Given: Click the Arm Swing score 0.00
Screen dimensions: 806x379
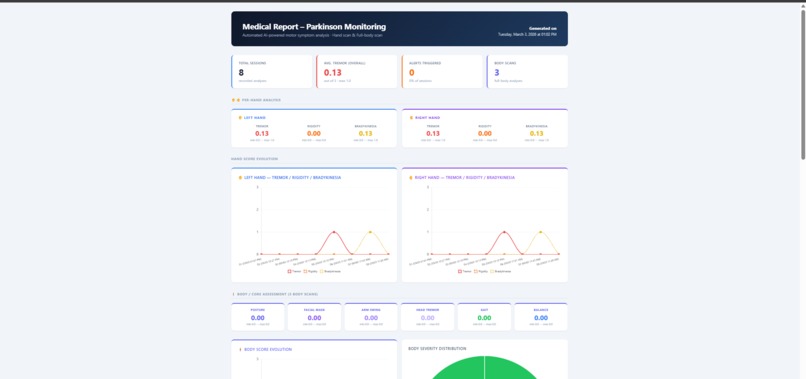Looking at the screenshot, I should 371,318.
